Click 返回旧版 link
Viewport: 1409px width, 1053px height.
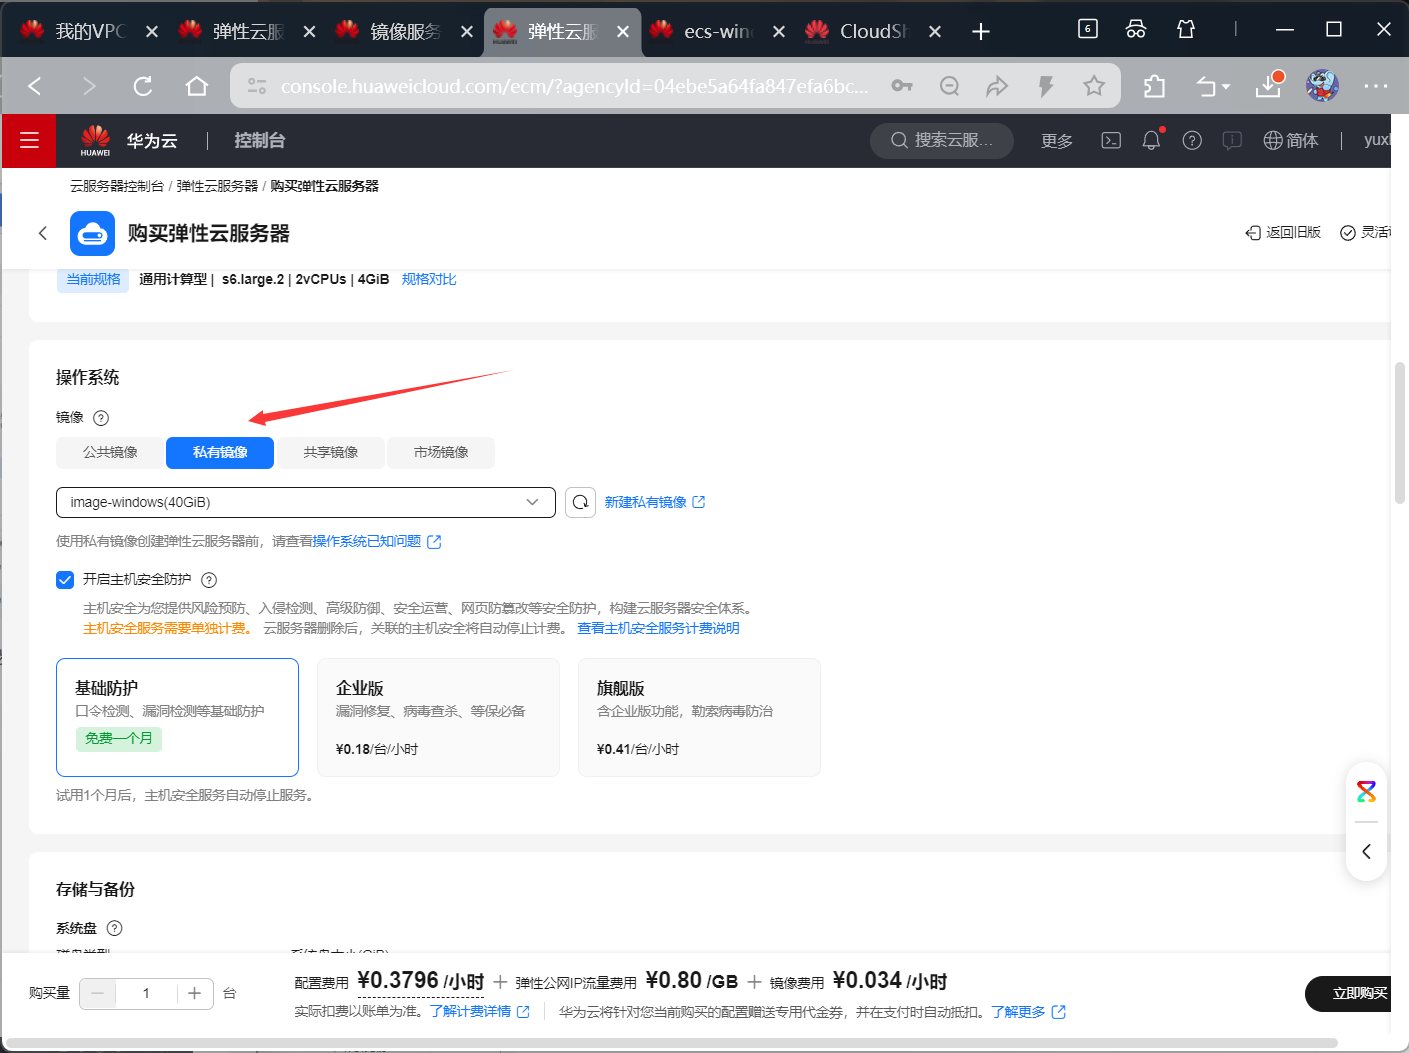(1283, 232)
